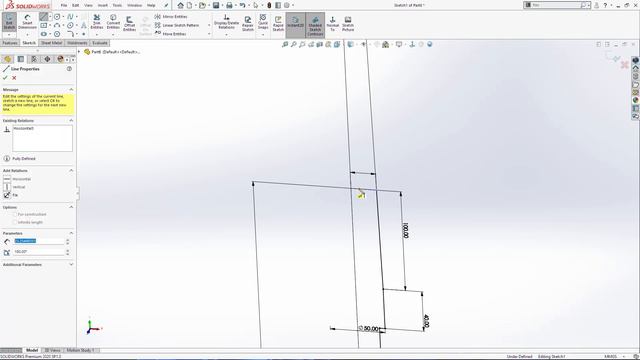Cancel Line Properties with the red X
This screenshot has width=640, height=360.
pos(14,78)
